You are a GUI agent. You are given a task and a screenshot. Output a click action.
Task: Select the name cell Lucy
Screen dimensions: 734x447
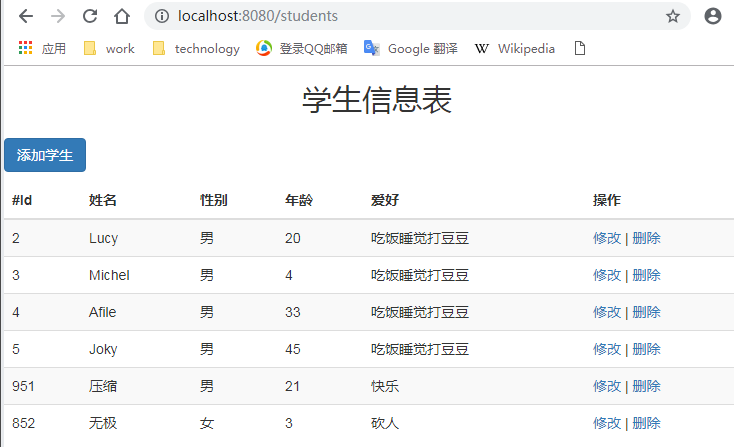pos(103,238)
